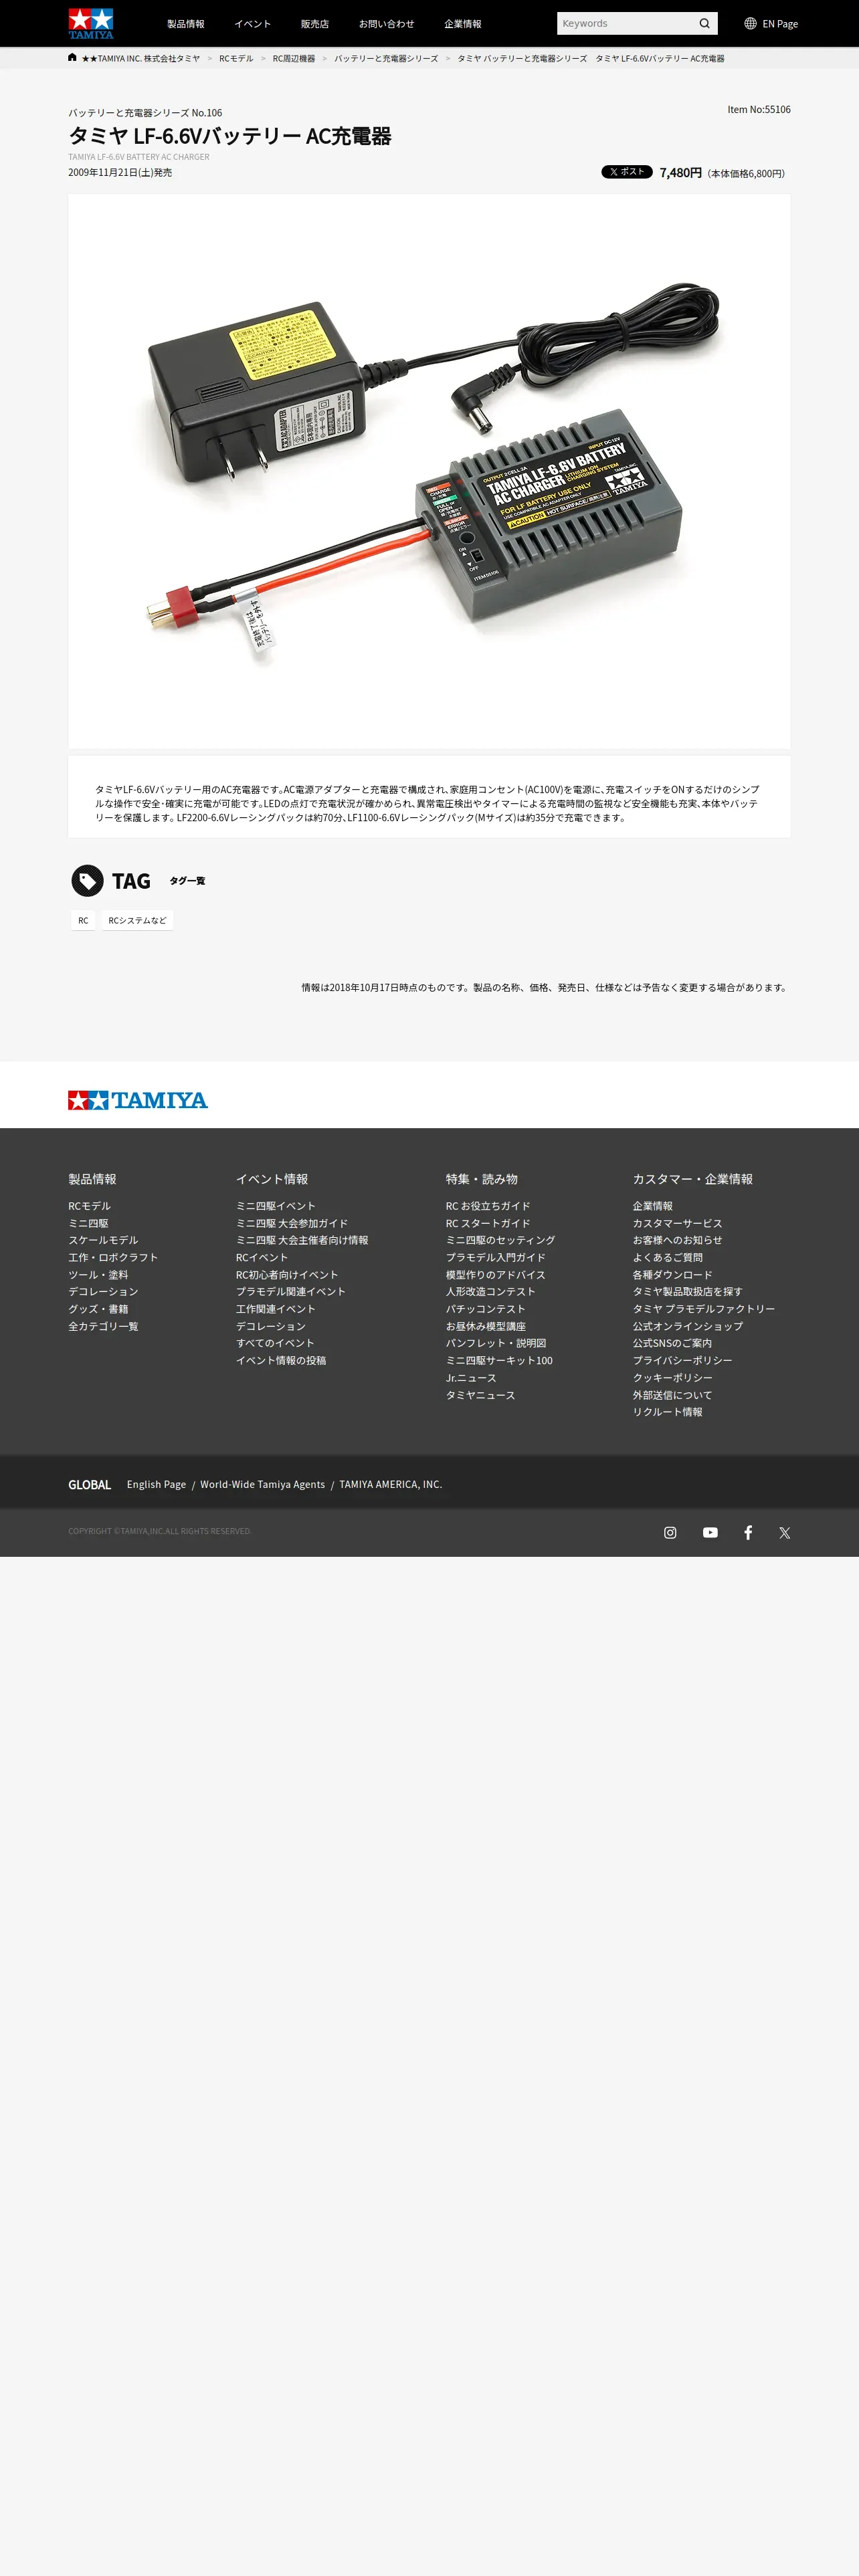
Task: Open World-Wide Tamiya Agents link
Action: tap(262, 1484)
